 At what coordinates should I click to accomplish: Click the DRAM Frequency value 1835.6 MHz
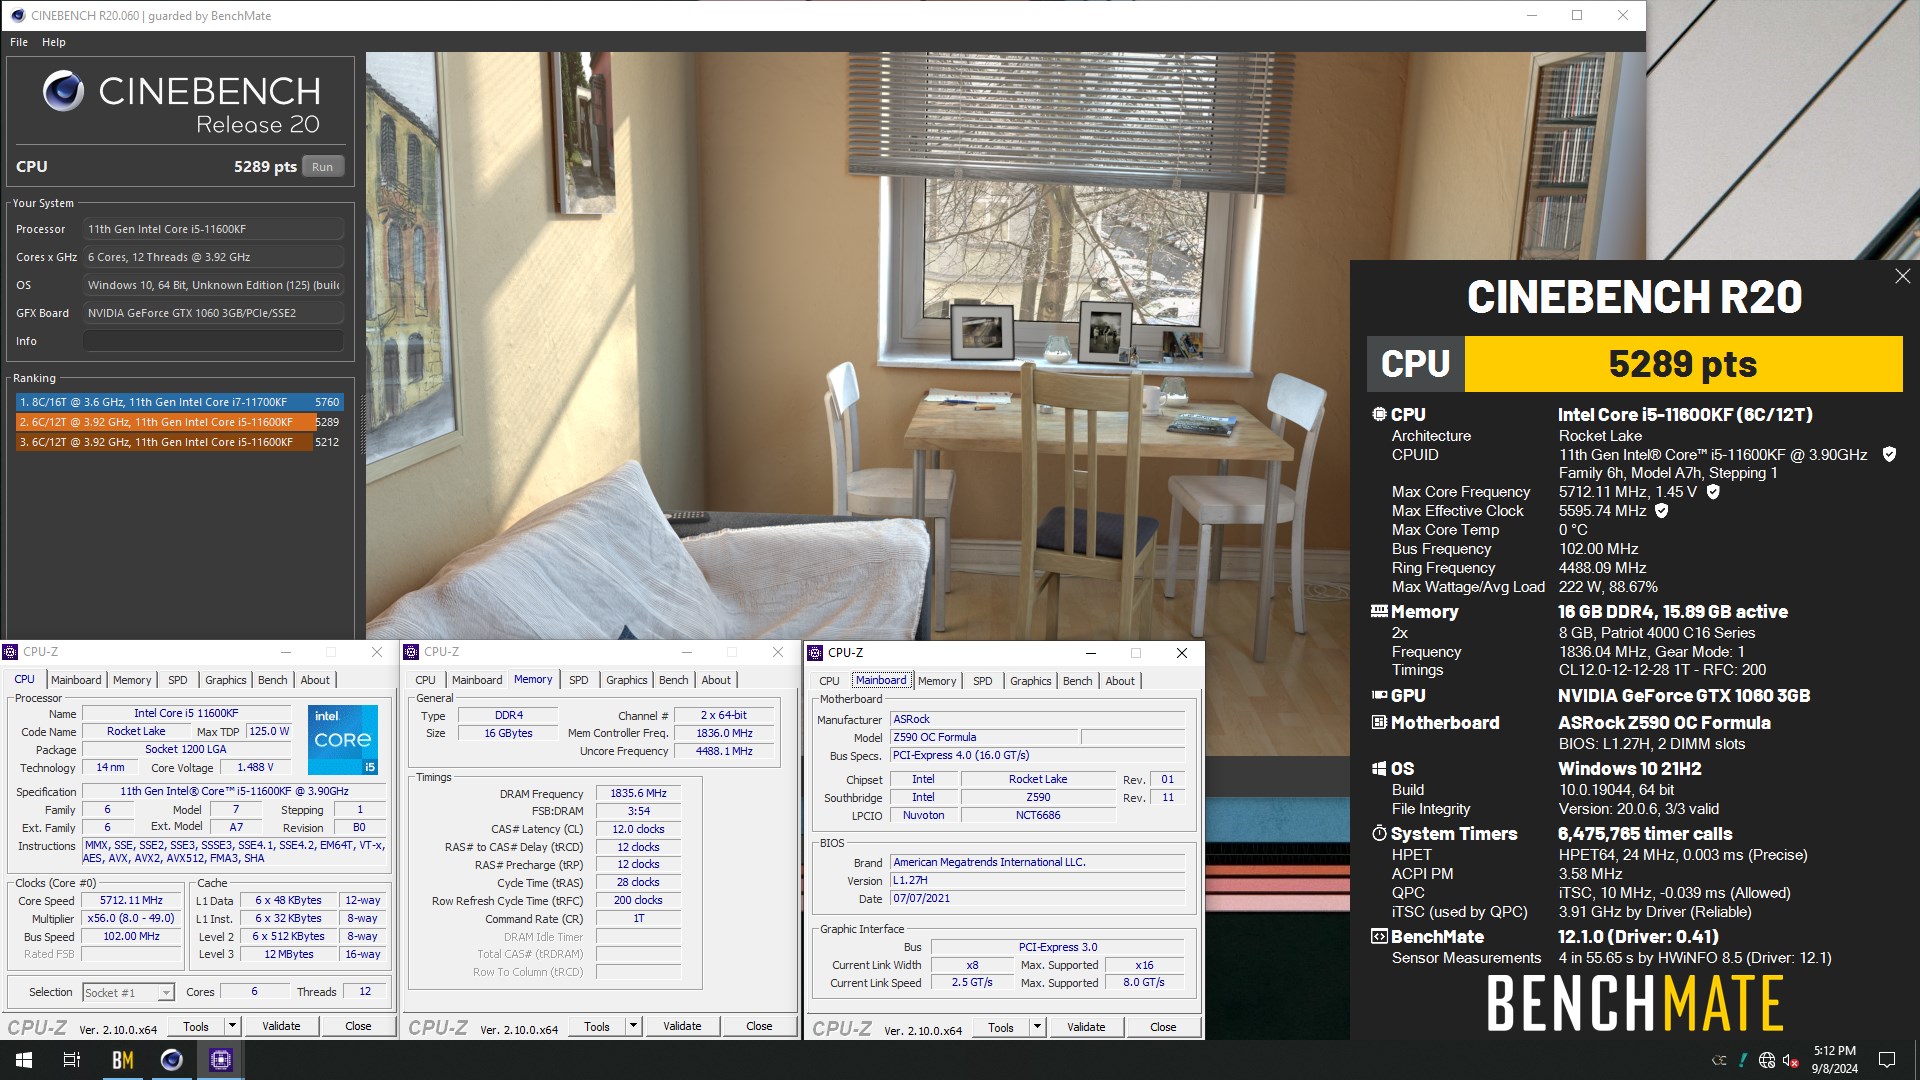click(x=638, y=793)
